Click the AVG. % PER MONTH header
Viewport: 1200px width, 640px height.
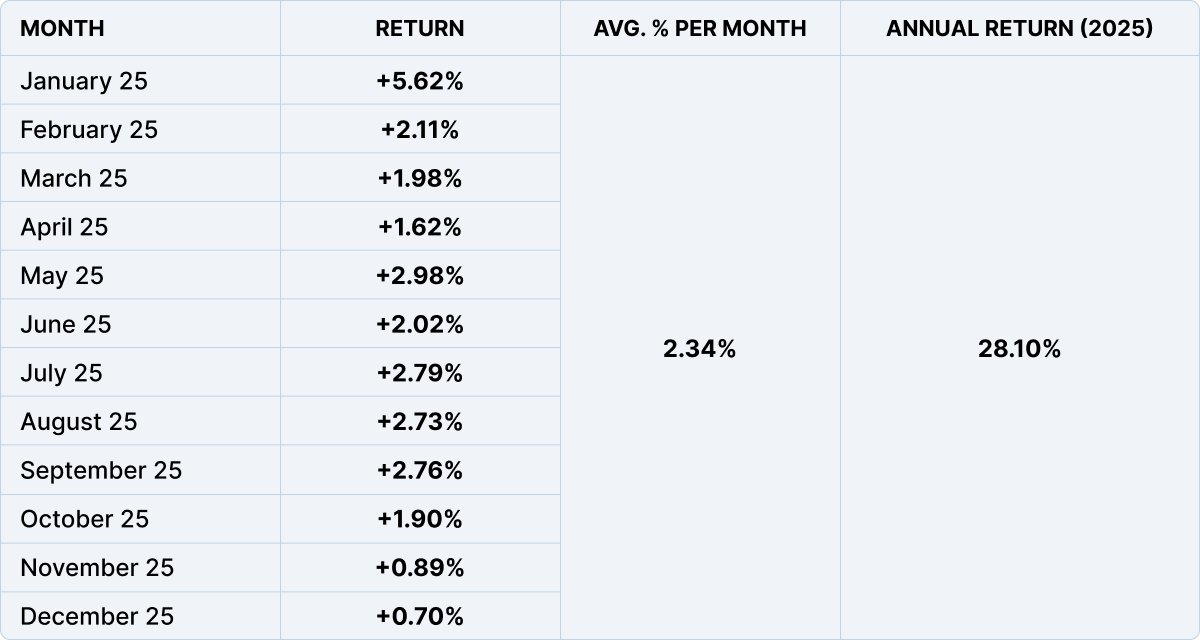[700, 28]
